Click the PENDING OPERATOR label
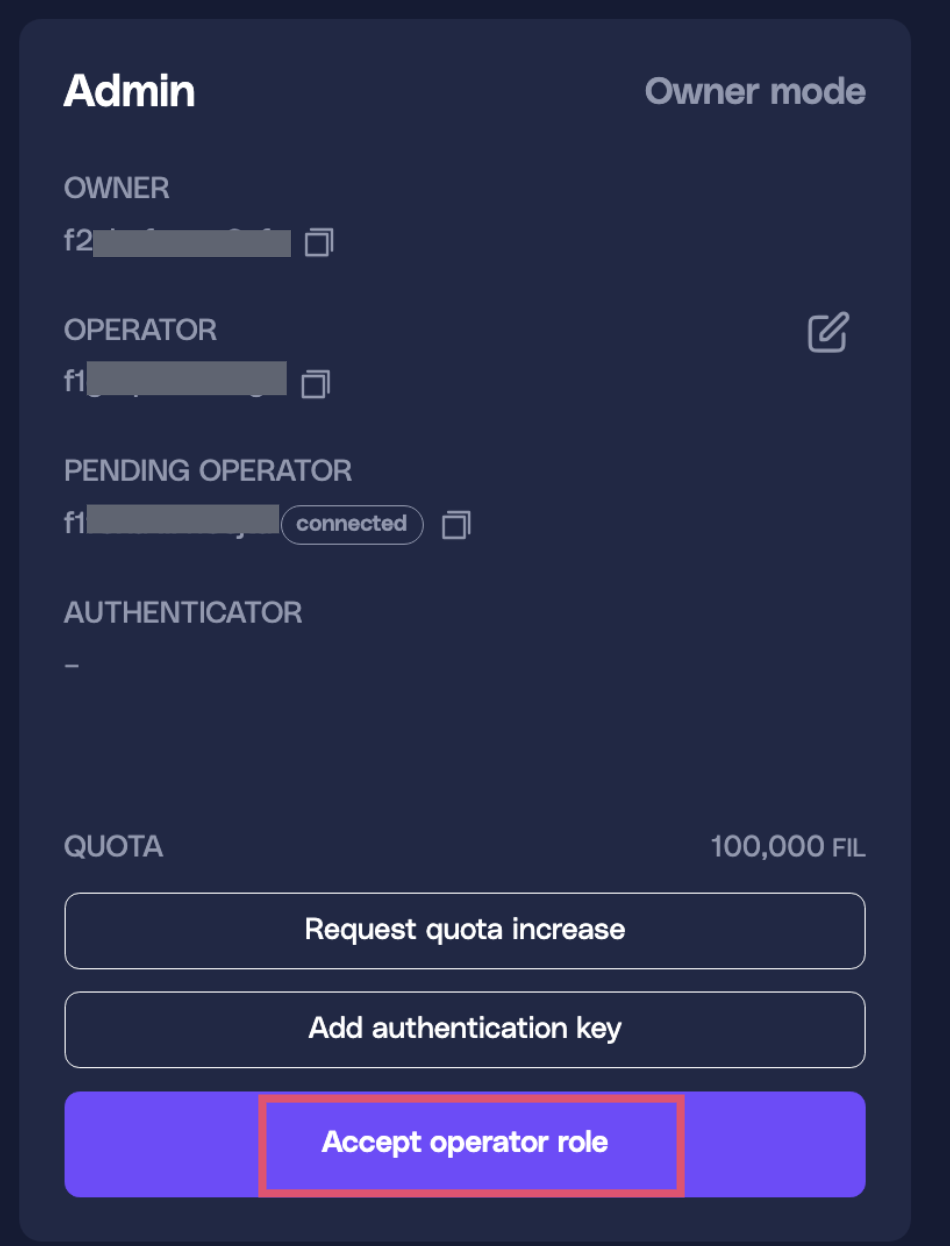 208,471
